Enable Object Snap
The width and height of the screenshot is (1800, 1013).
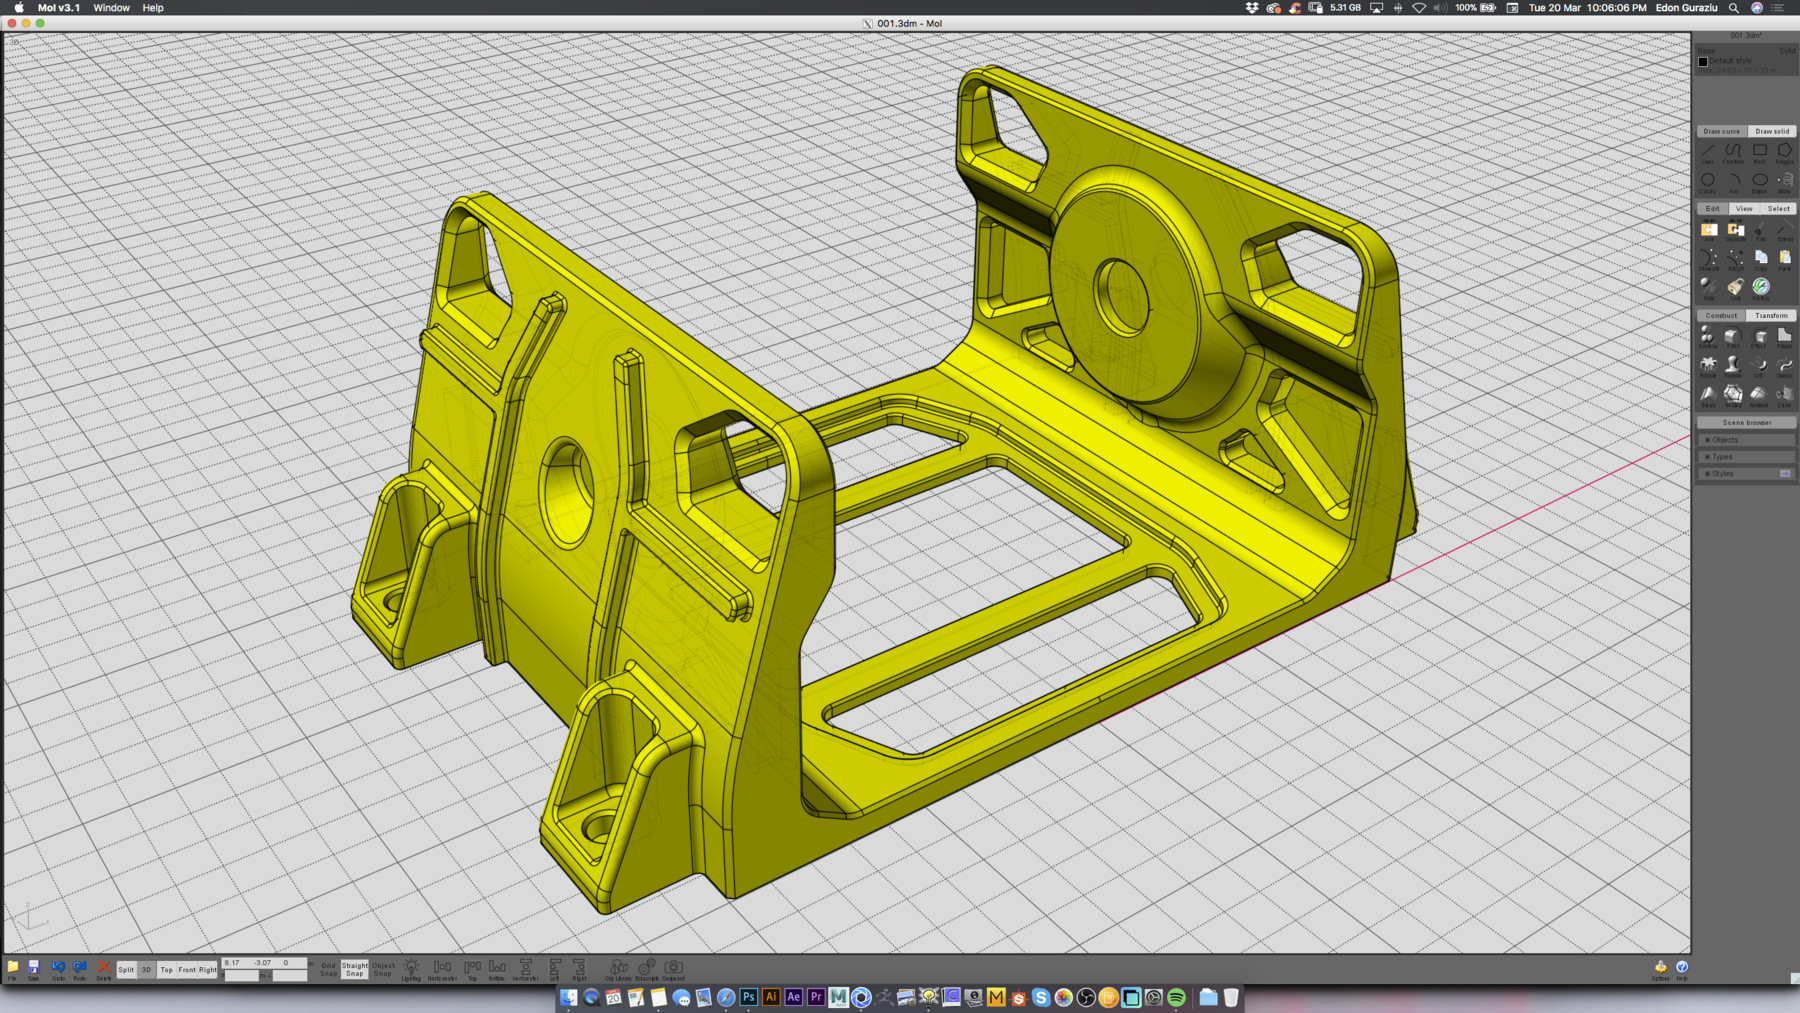(383, 968)
